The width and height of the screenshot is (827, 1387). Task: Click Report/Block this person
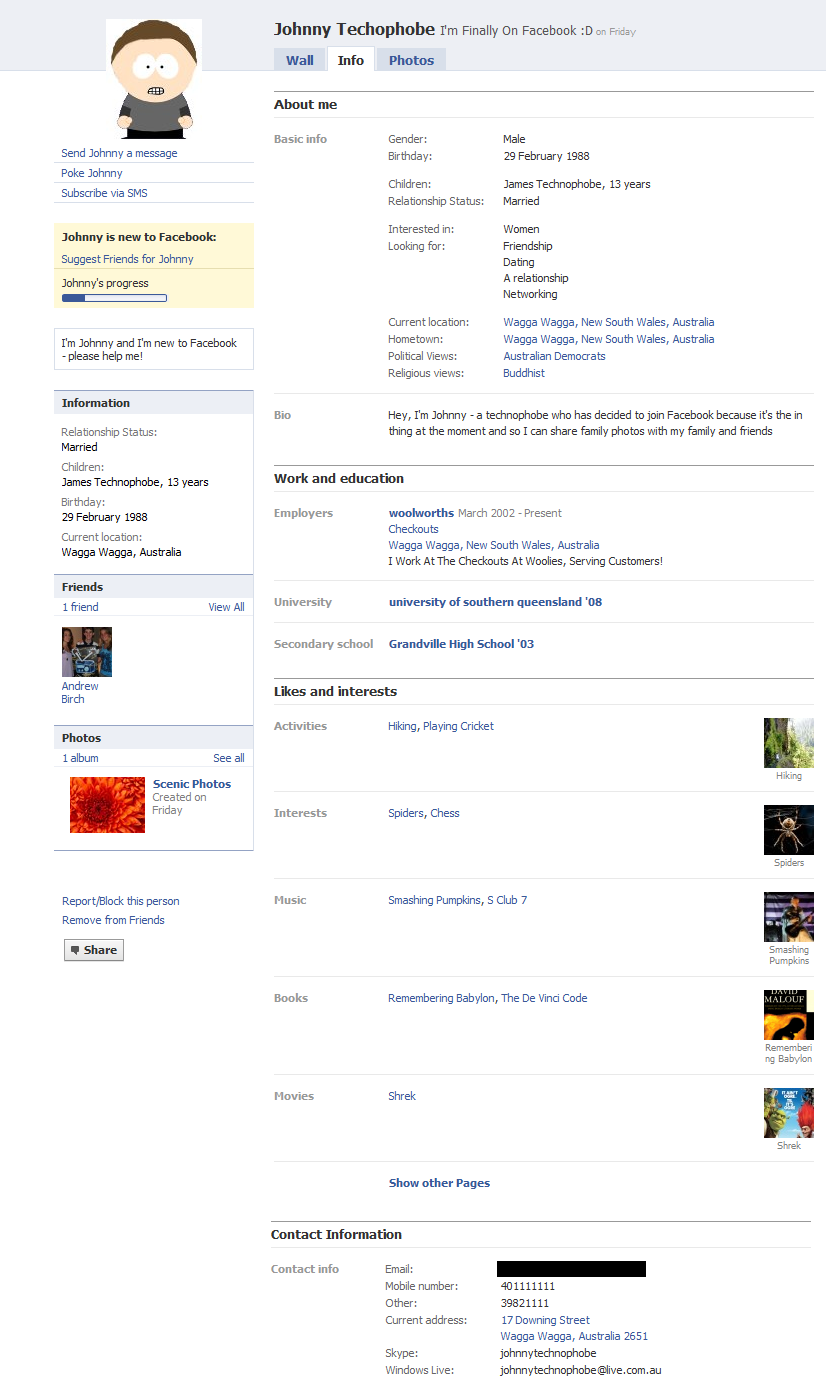[121, 901]
